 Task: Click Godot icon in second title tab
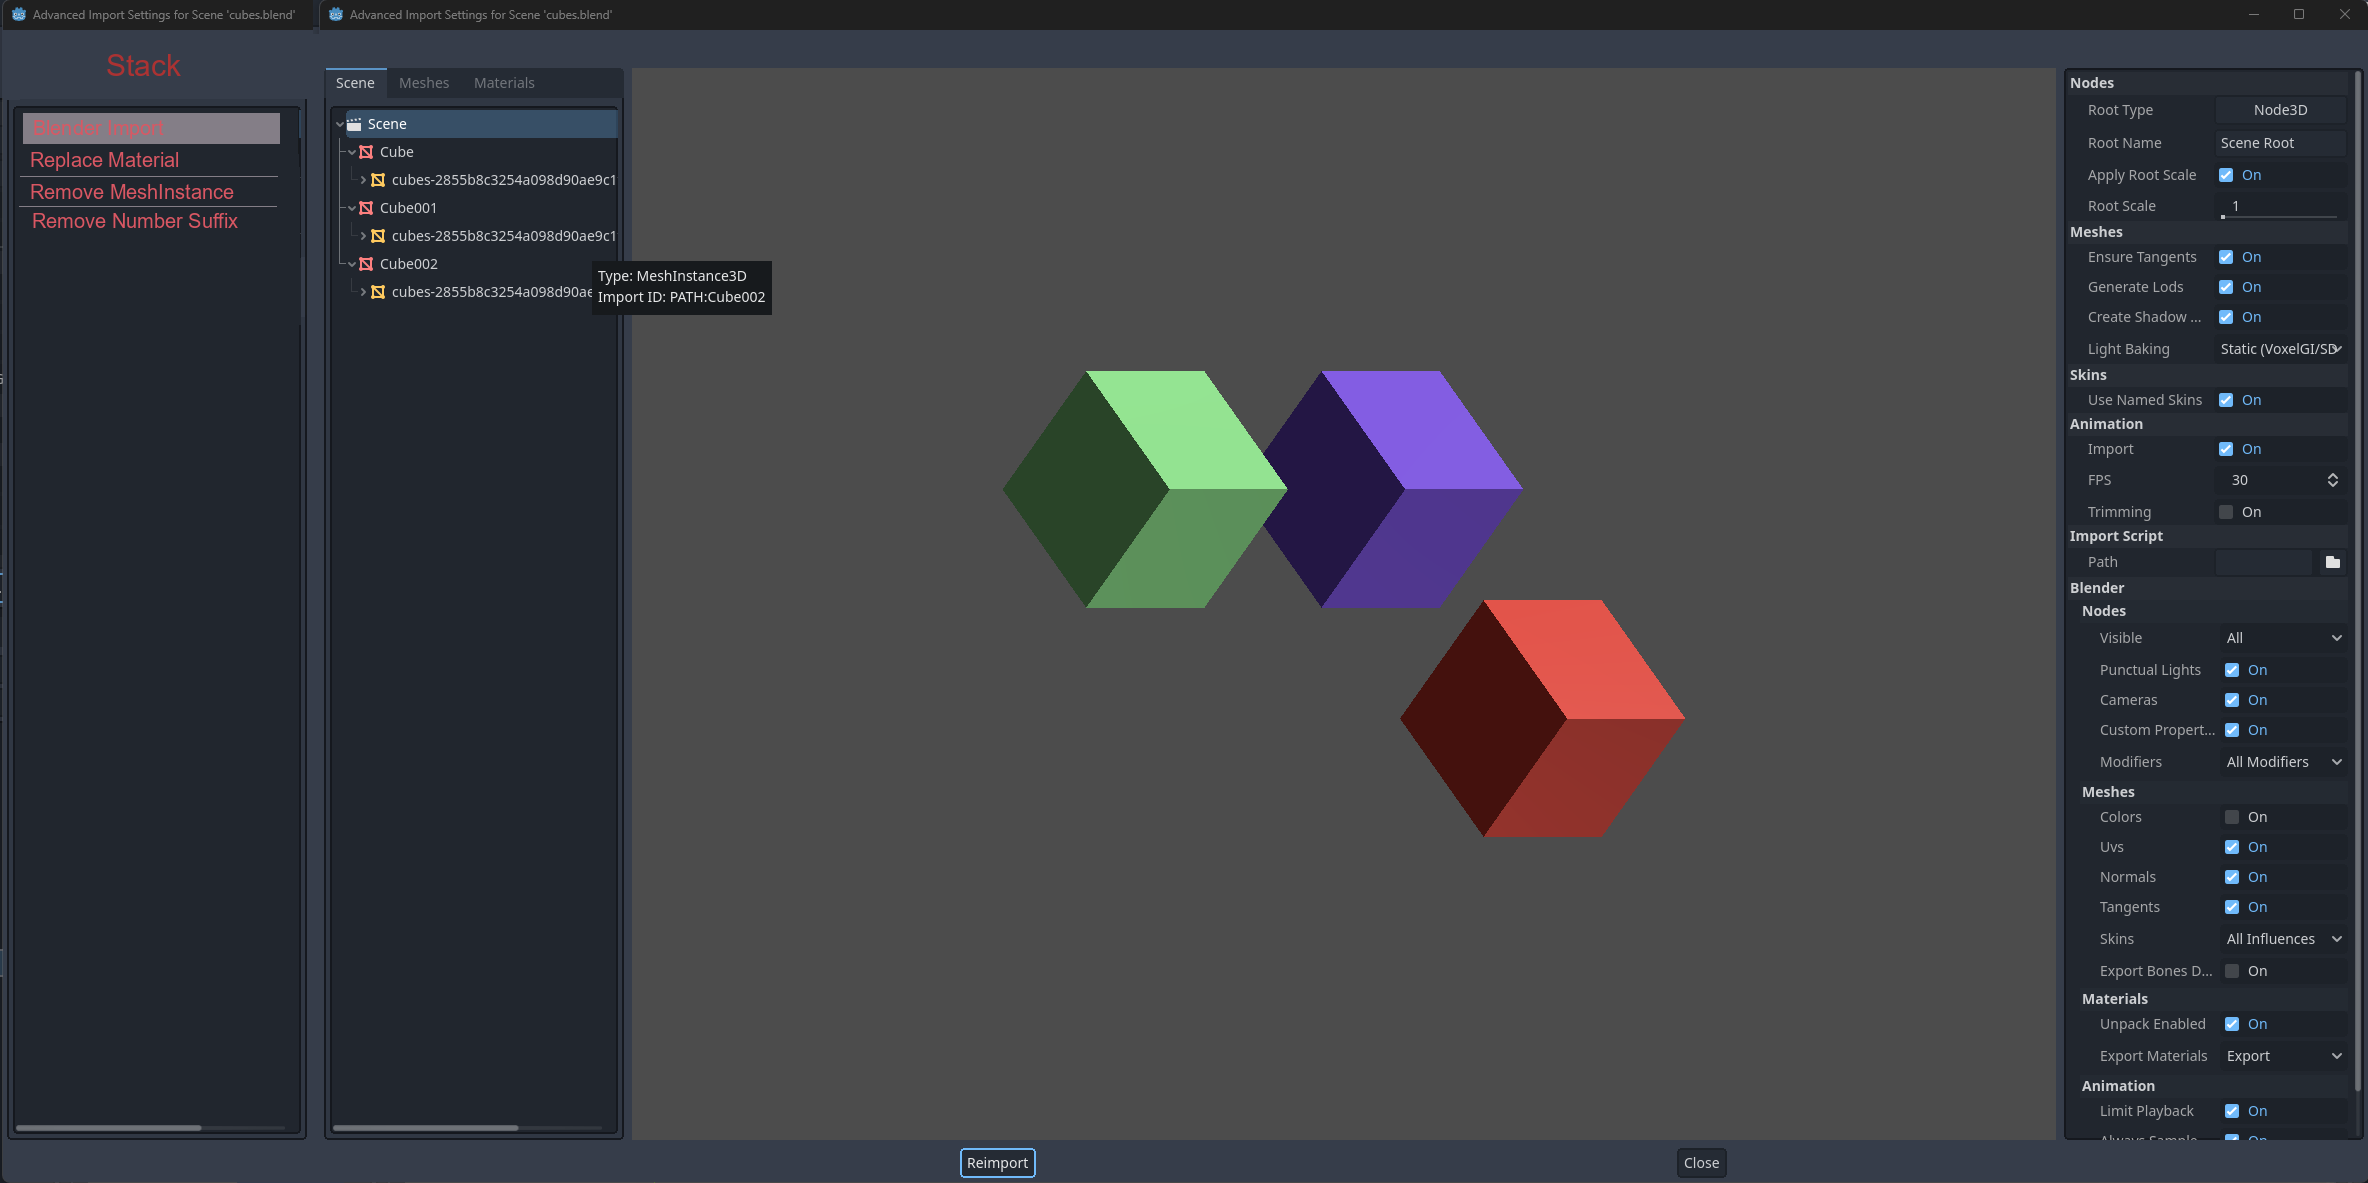tap(336, 15)
